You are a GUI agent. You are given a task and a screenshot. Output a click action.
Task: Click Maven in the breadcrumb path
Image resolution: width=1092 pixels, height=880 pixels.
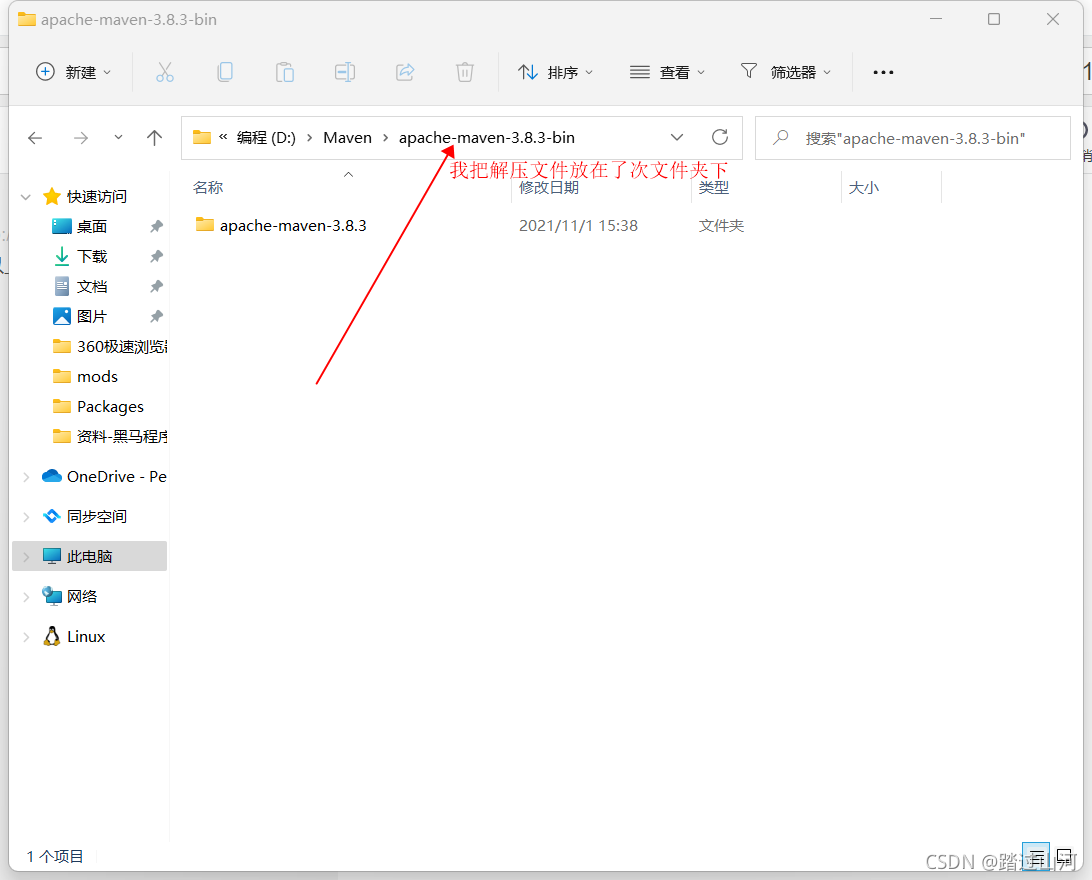click(347, 137)
